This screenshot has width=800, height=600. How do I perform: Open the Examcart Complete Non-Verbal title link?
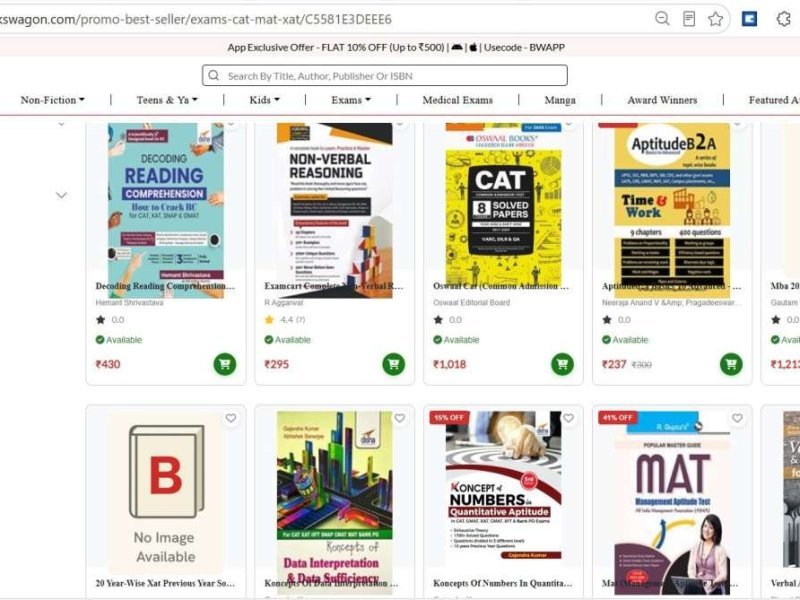pos(334,286)
